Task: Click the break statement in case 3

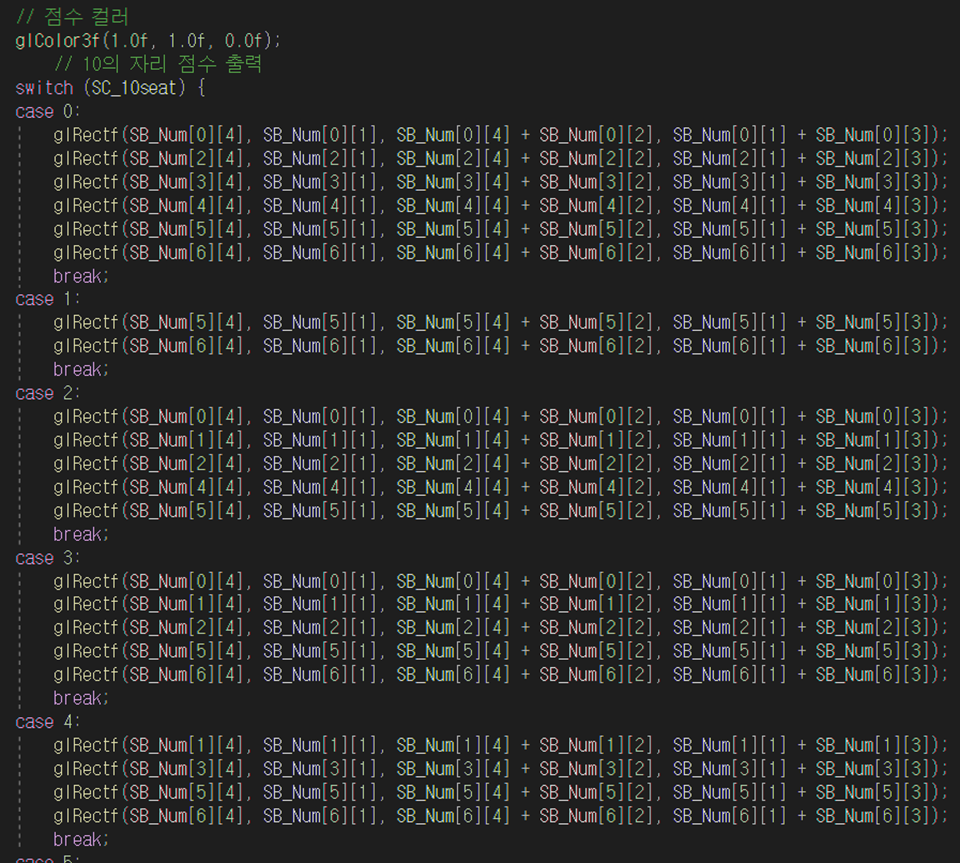Action: pyautogui.click(x=81, y=698)
